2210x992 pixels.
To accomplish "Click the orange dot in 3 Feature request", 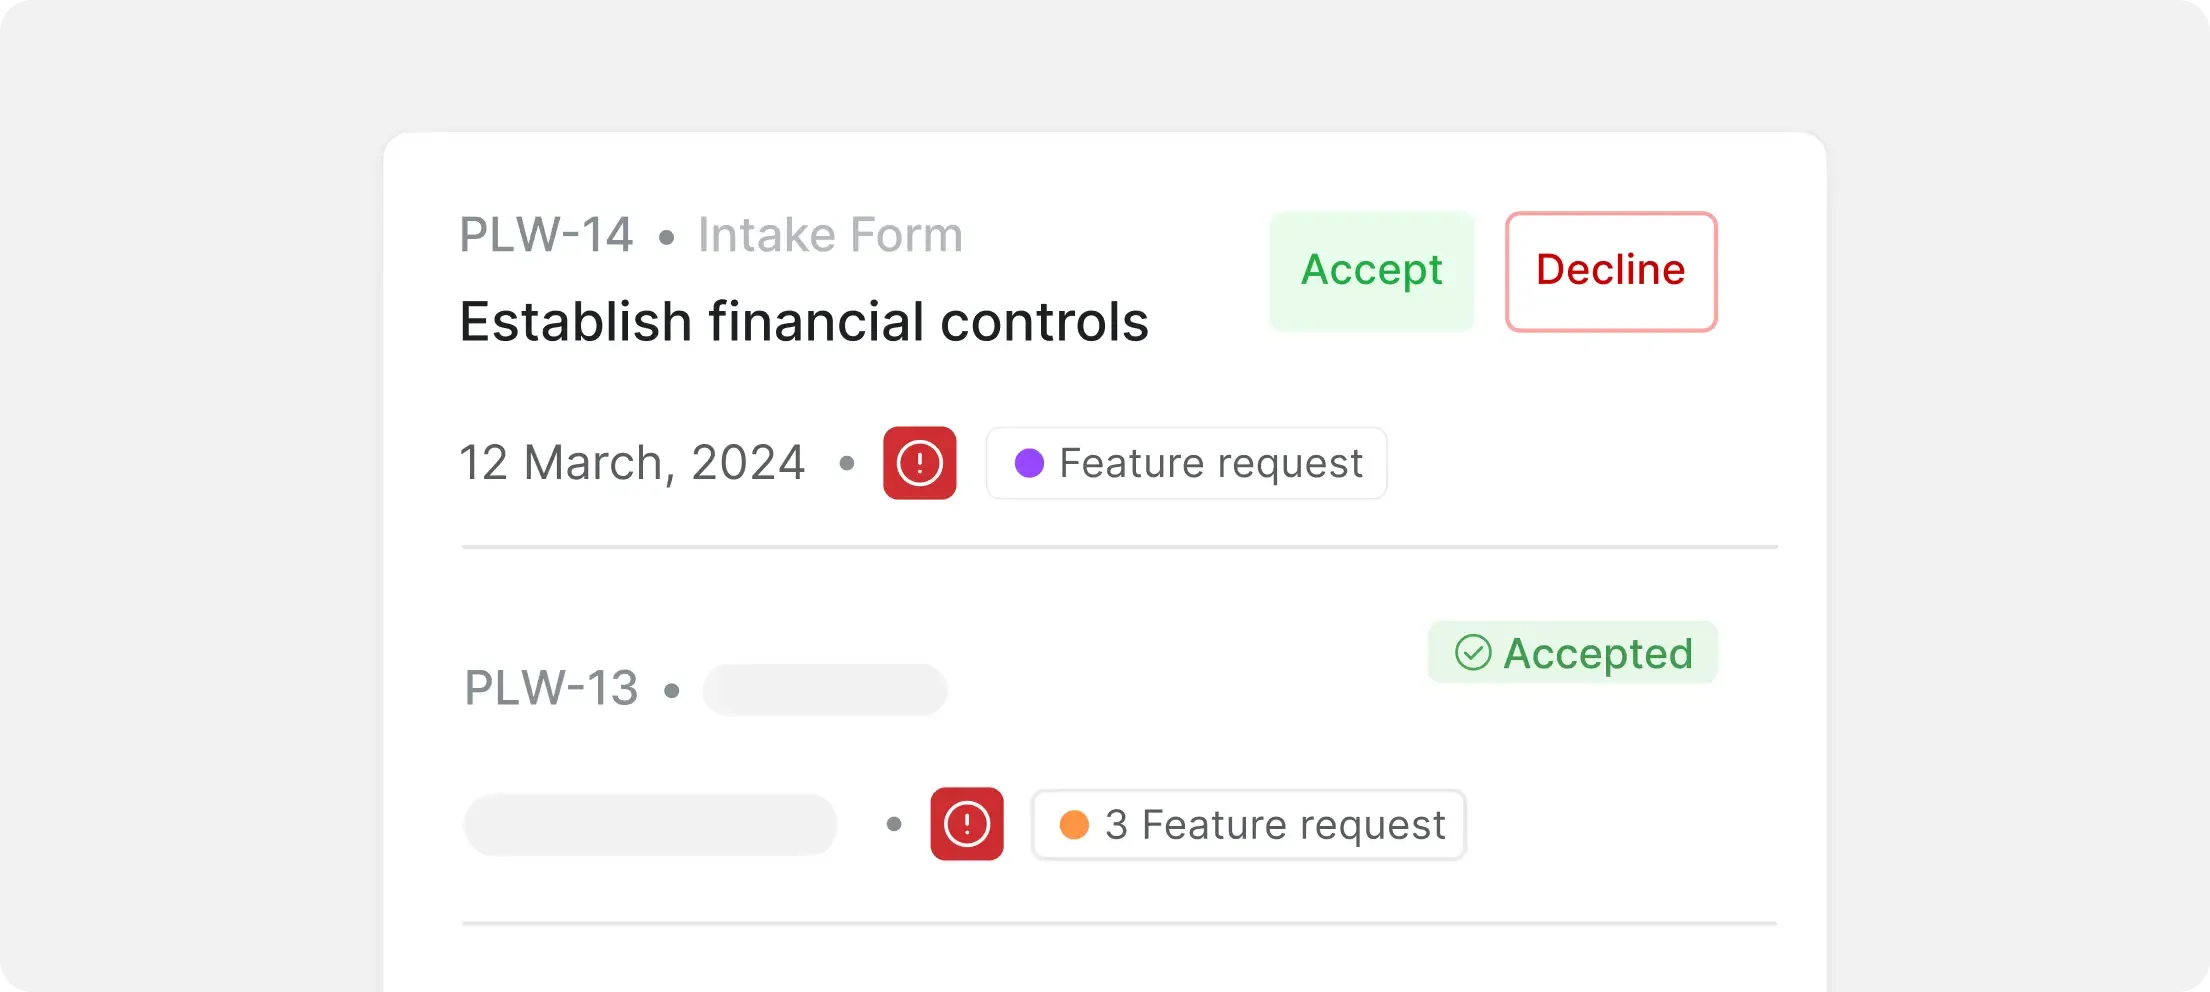I will click(x=1074, y=825).
